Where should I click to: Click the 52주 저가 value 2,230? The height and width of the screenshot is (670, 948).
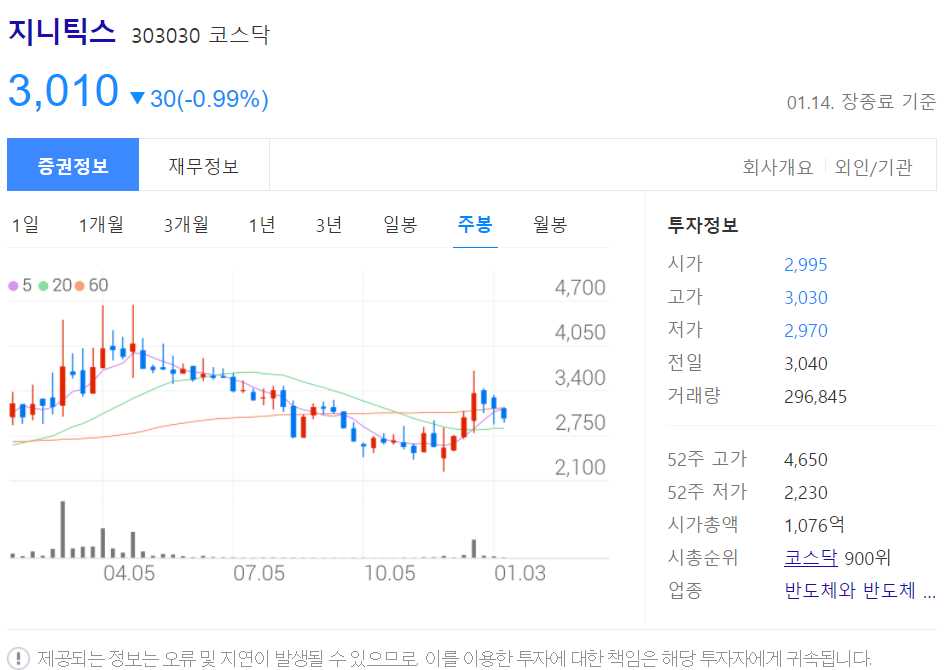click(805, 493)
